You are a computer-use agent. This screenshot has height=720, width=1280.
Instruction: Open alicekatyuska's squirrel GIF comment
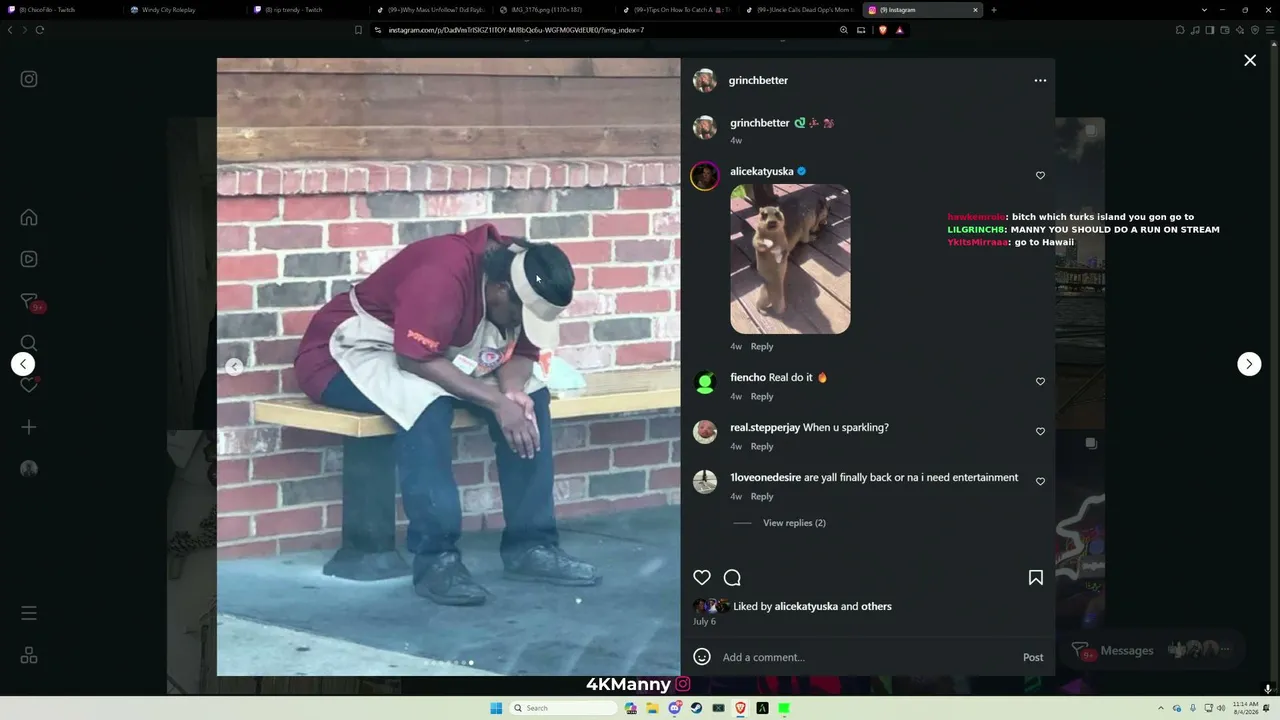790,259
